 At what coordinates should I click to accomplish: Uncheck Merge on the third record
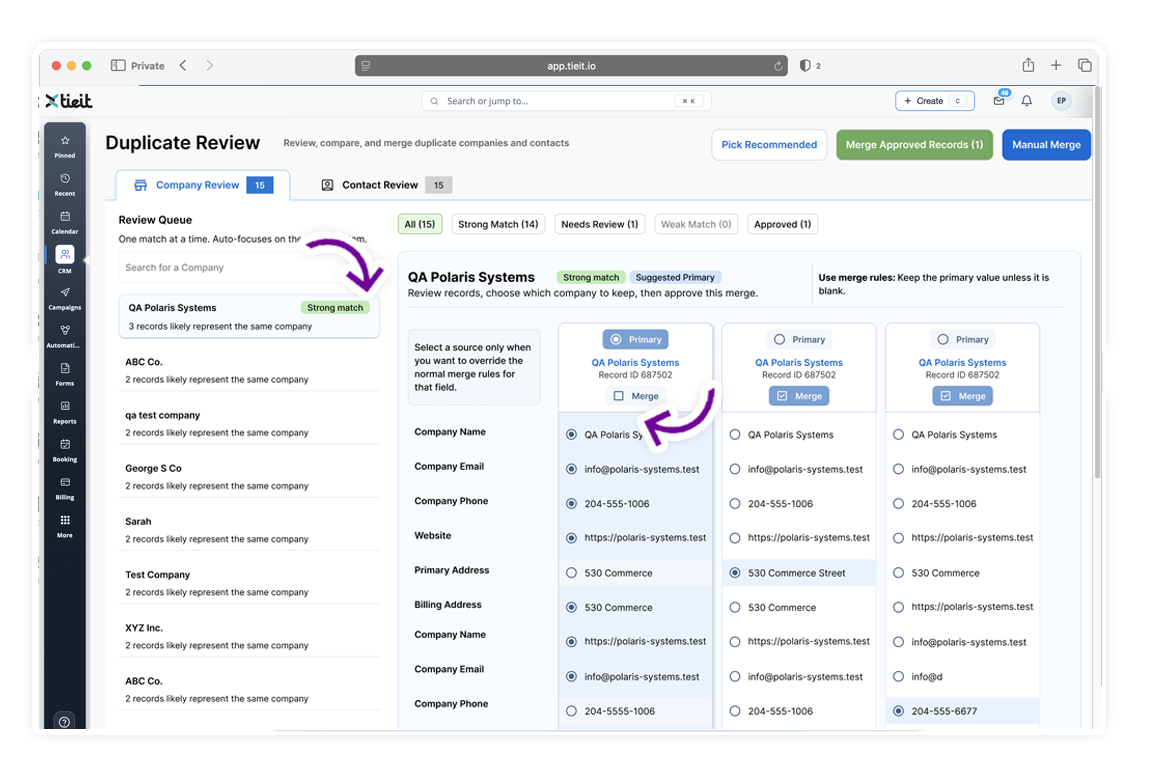point(945,396)
